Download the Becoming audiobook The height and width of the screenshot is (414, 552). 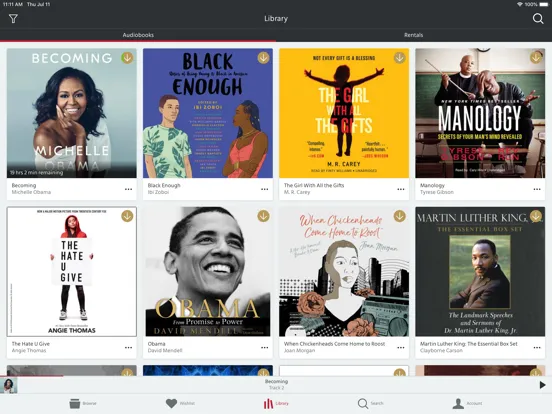coord(127,57)
